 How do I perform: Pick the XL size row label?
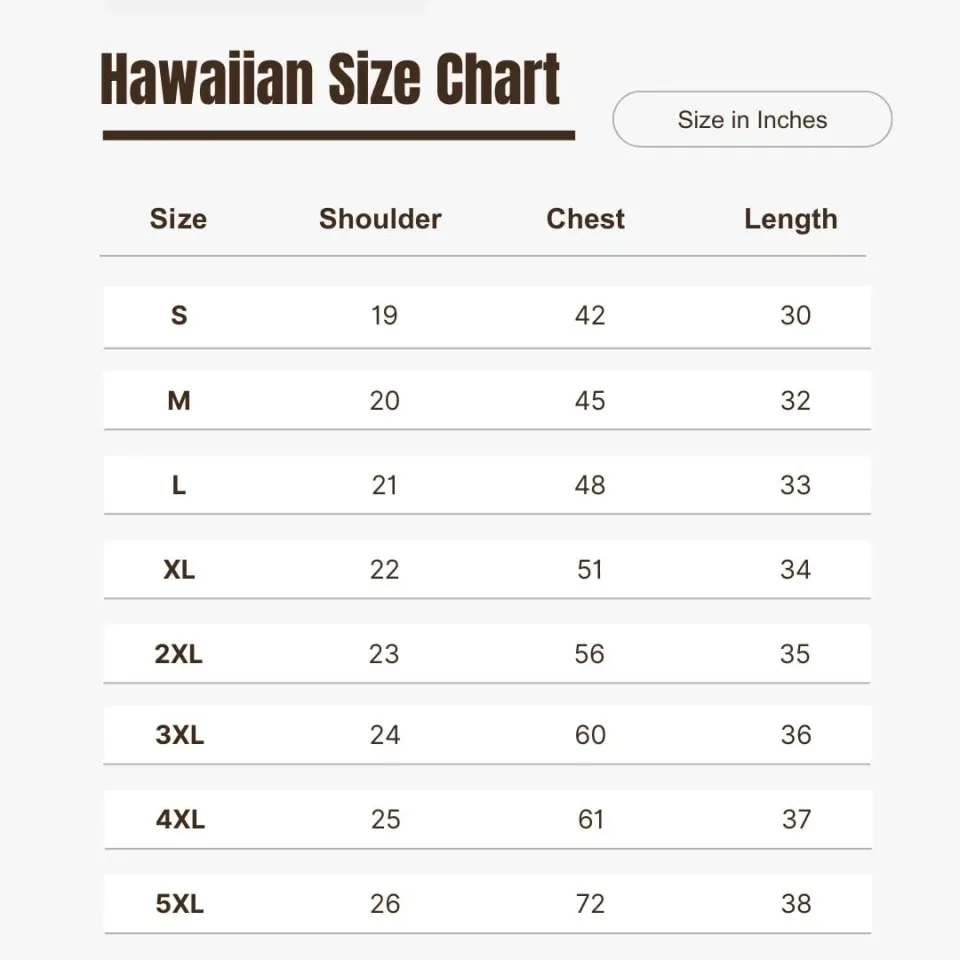[x=179, y=570]
